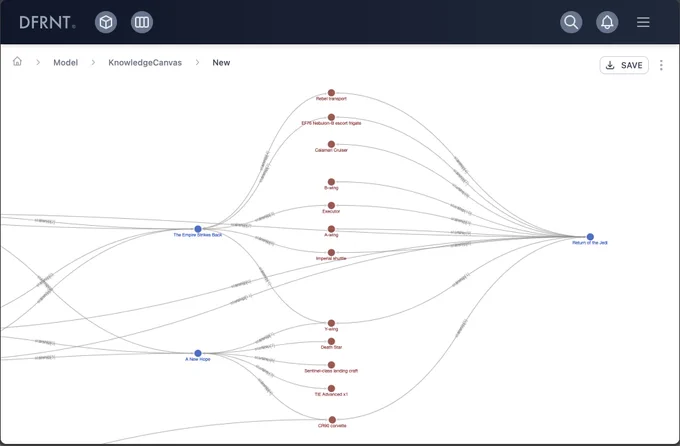Image resolution: width=680 pixels, height=446 pixels.
Task: Open the cube model icon in header
Action: point(106,22)
